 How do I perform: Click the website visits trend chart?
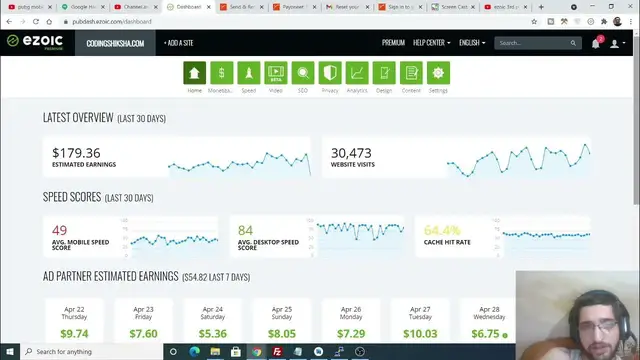pos(518,160)
